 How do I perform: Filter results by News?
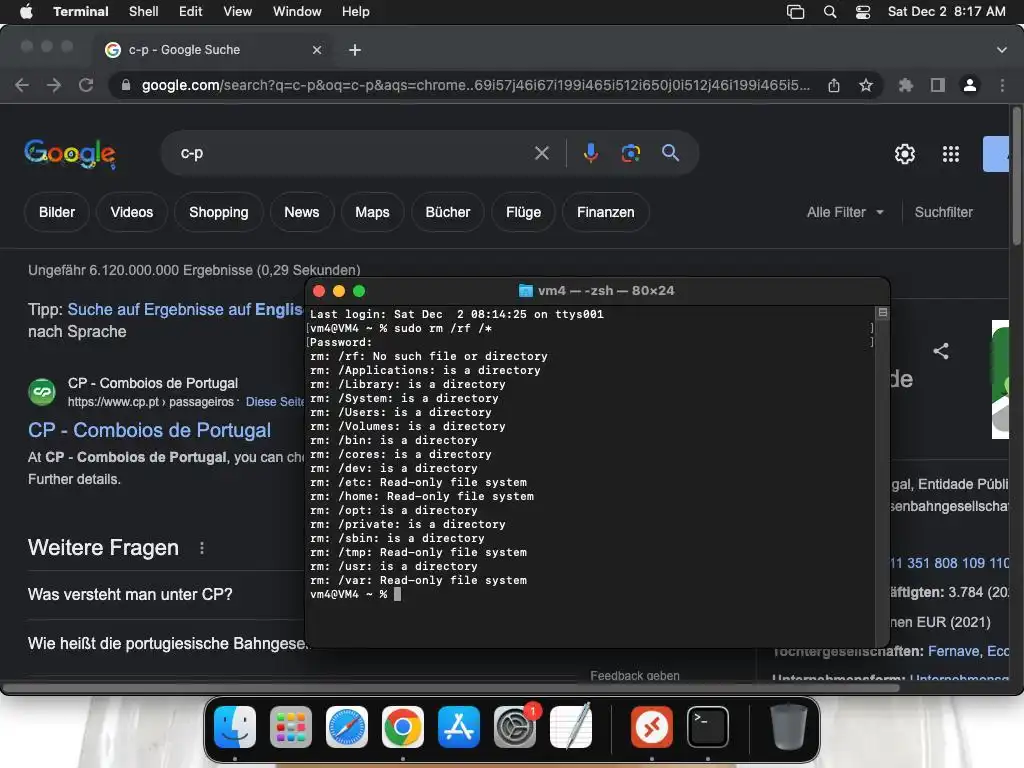click(x=302, y=212)
